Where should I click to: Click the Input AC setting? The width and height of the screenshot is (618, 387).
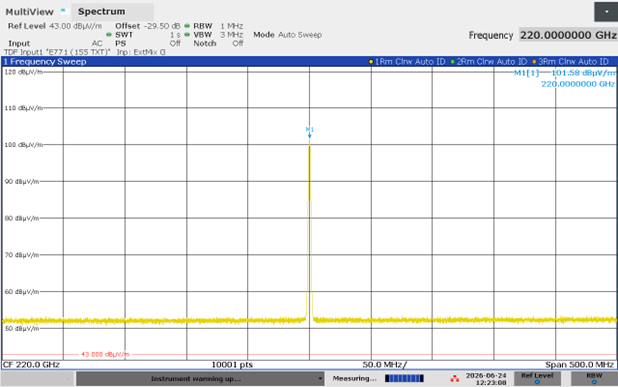55,43
